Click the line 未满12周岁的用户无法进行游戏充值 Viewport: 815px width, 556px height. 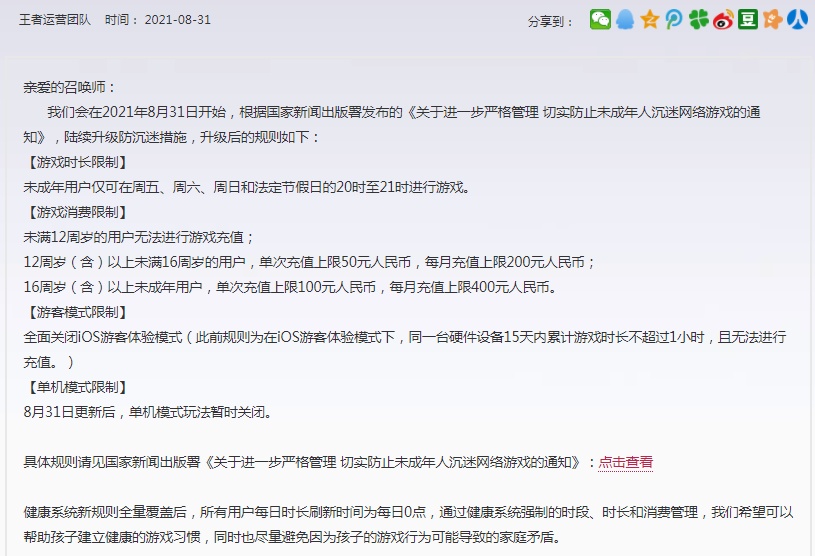tap(139, 237)
